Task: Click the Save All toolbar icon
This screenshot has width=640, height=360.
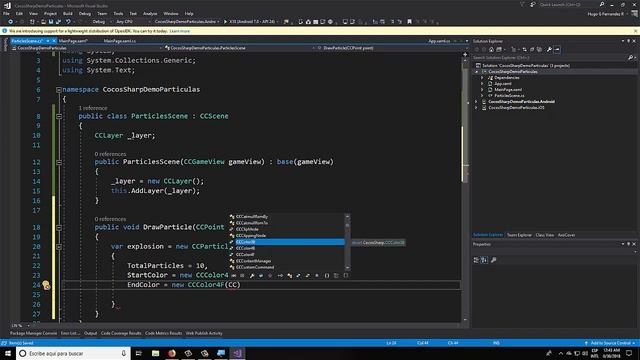Action: [x=58, y=22]
